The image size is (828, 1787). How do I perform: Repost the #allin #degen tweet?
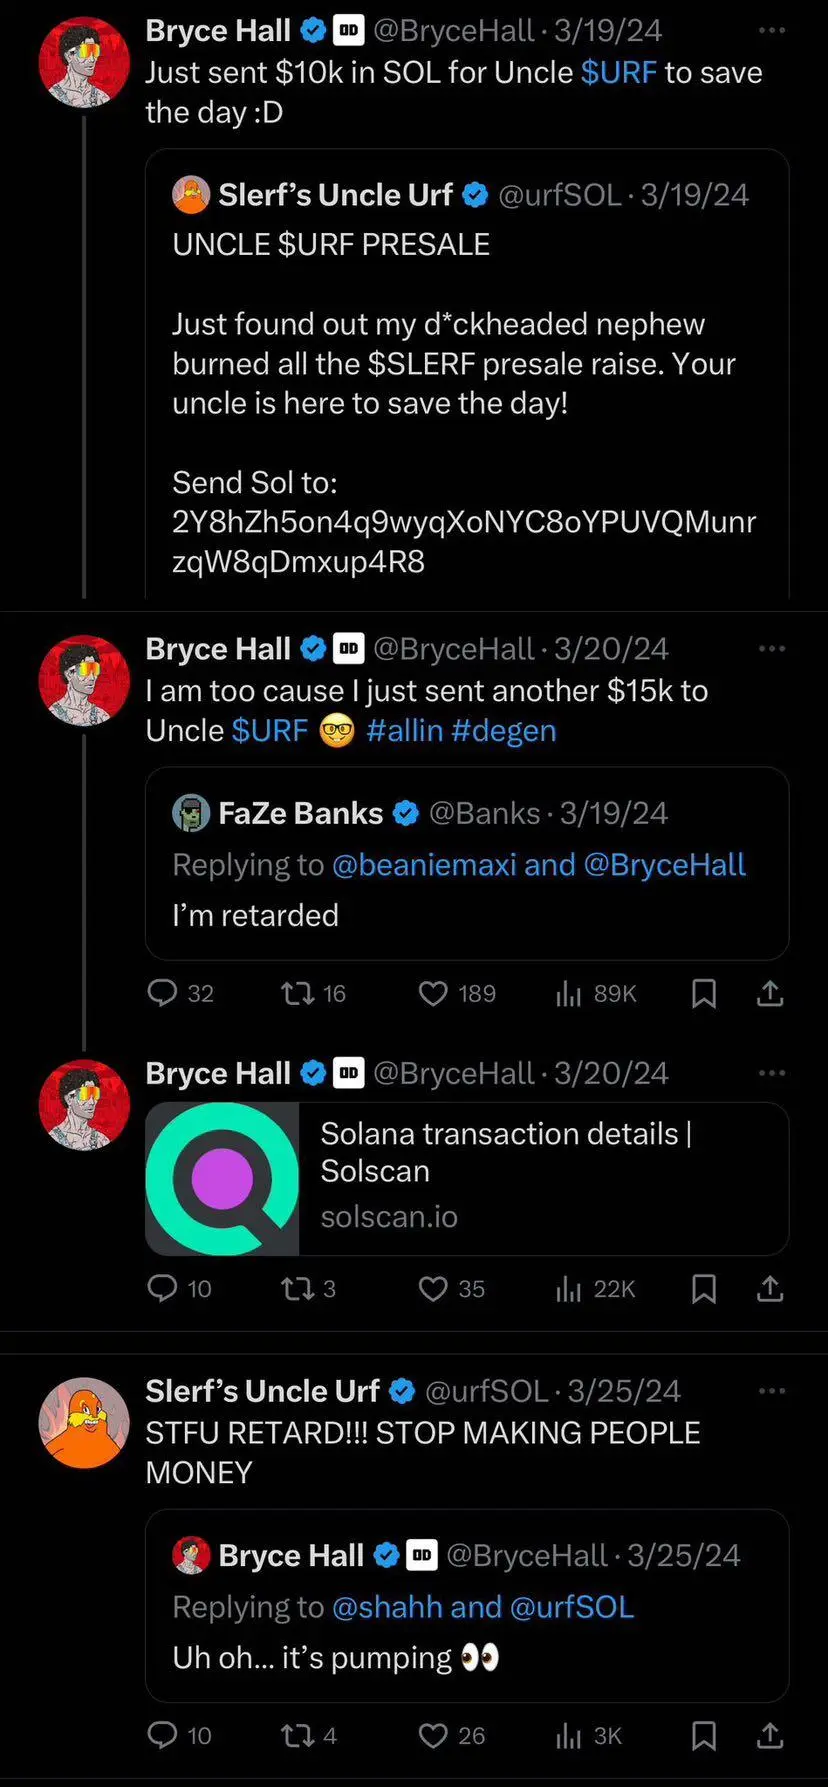point(297,993)
